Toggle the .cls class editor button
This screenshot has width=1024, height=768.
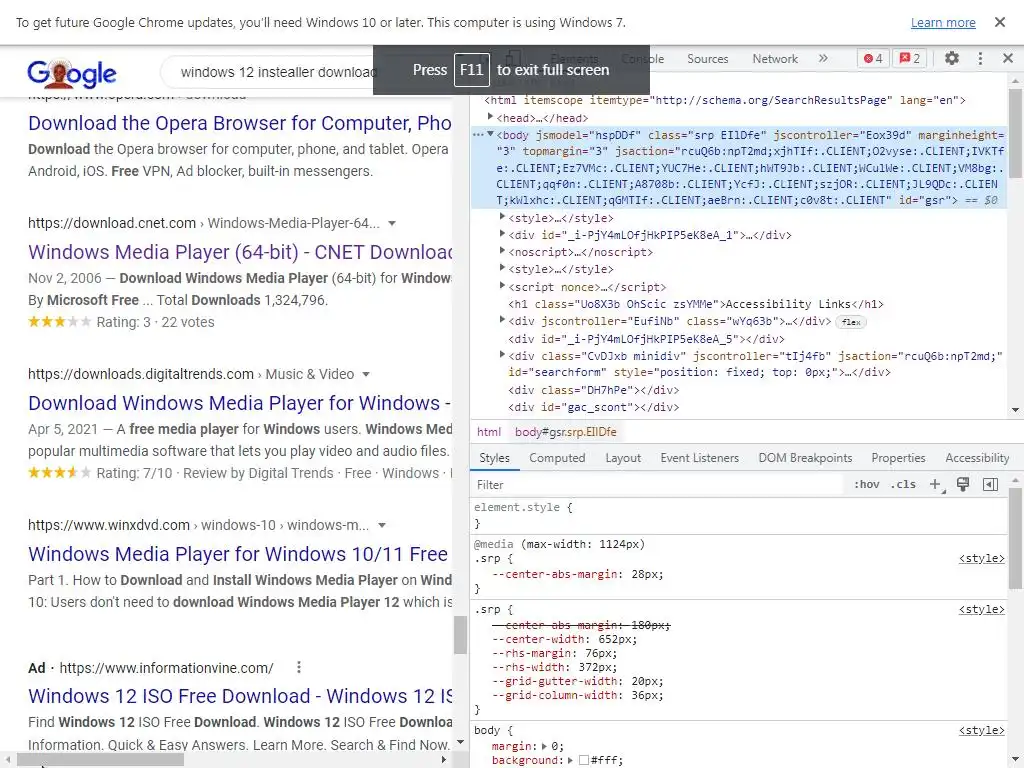(903, 485)
